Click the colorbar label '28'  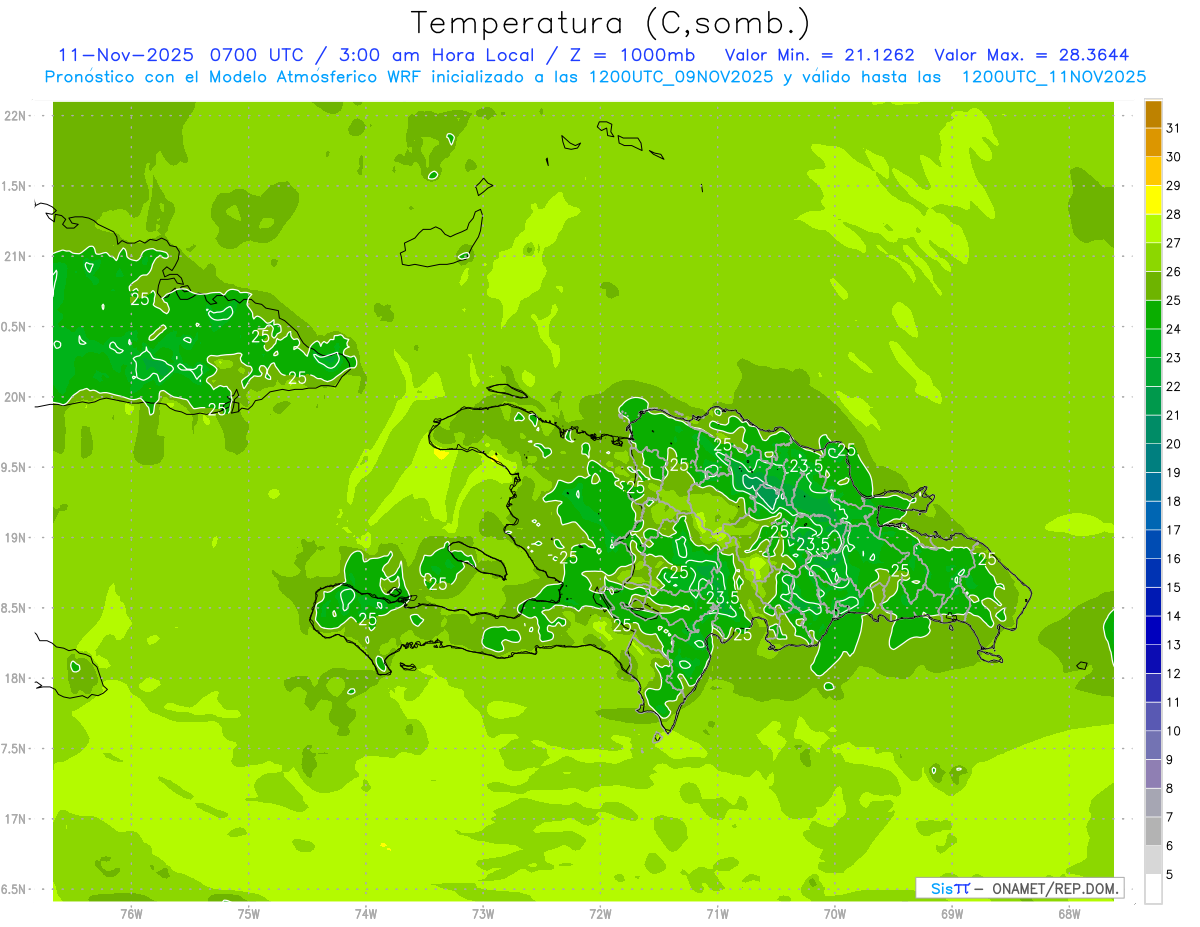(x=1174, y=215)
